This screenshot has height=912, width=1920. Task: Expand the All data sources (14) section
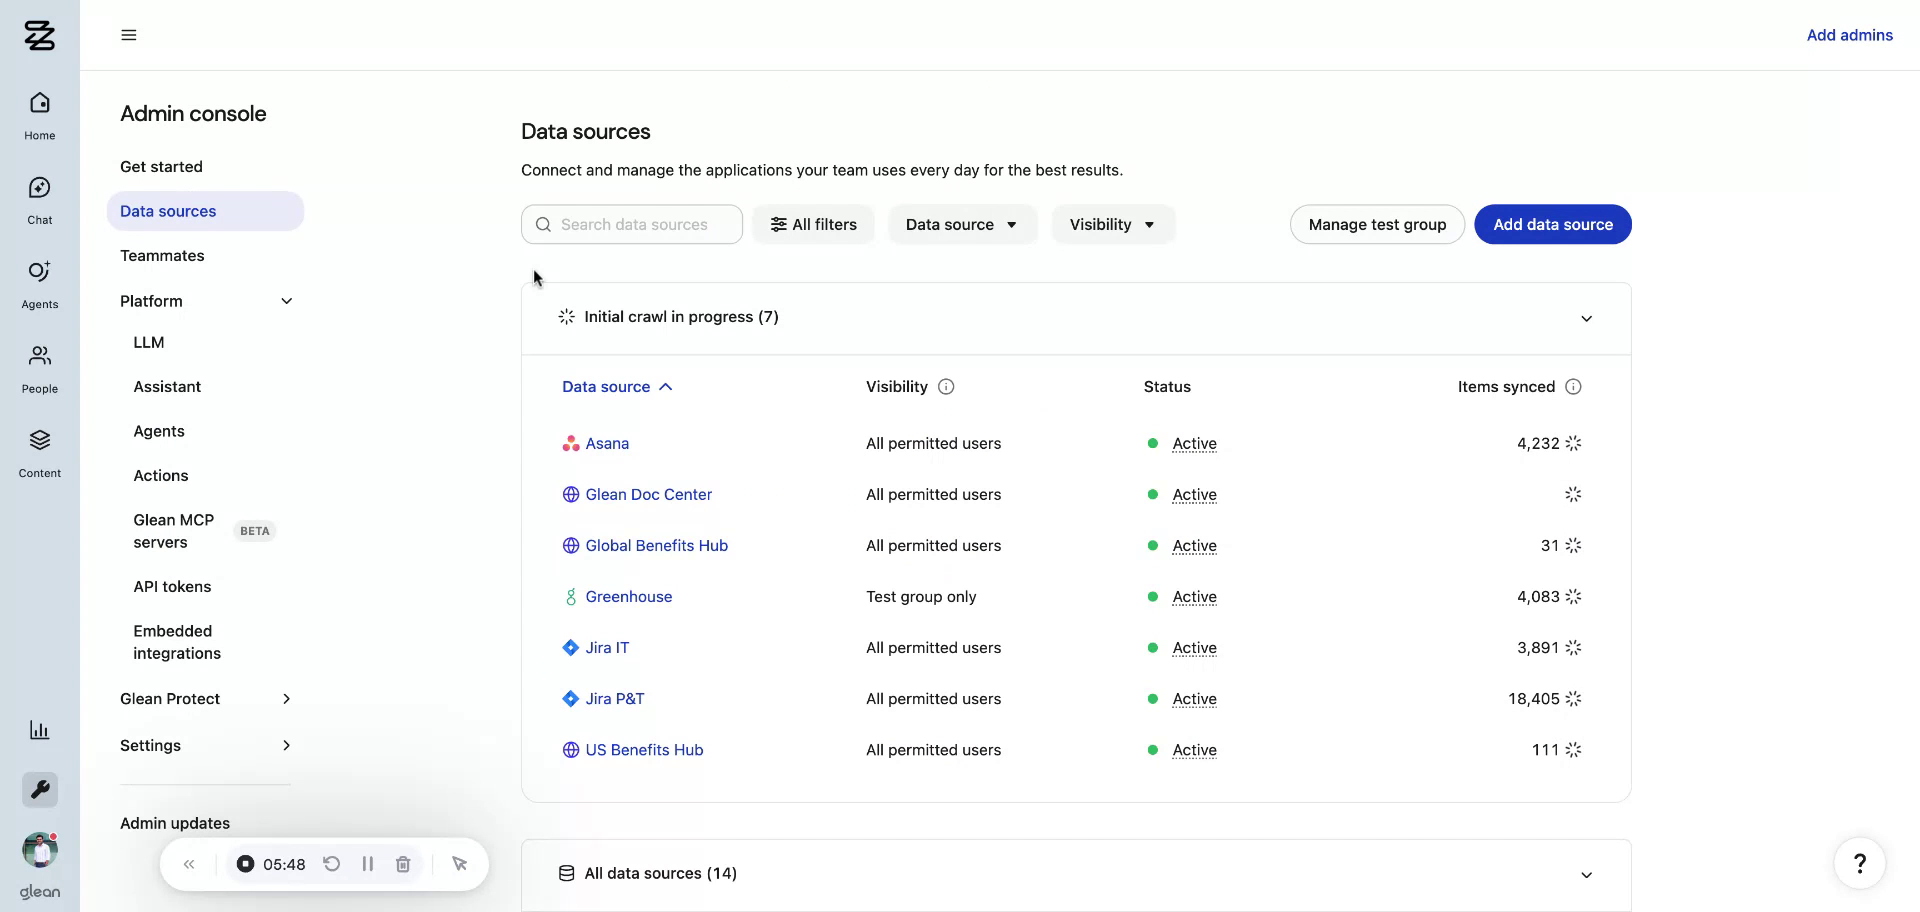1586,873
